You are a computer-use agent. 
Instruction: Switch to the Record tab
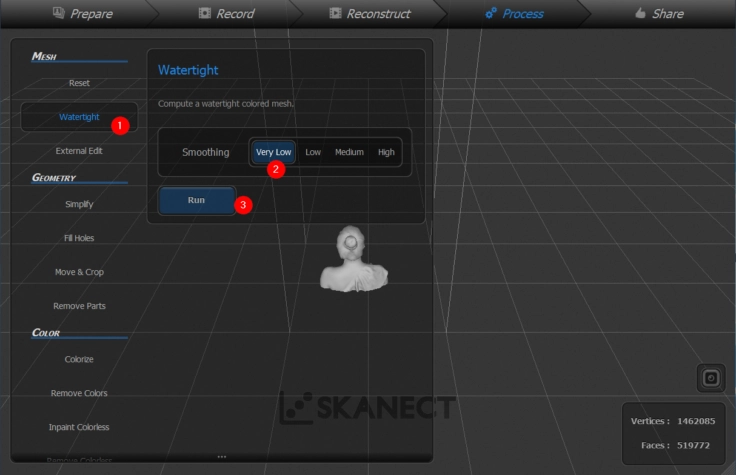226,14
